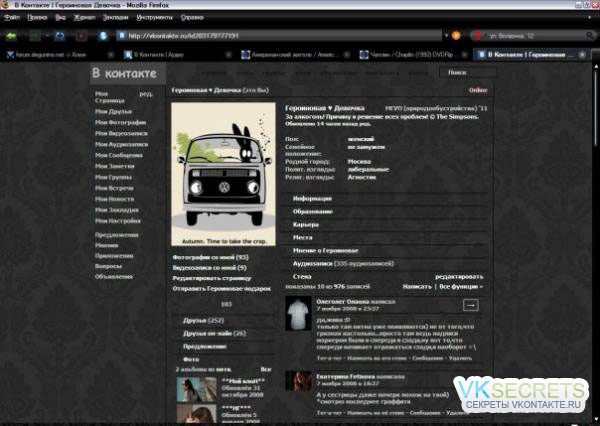Open 'Мои Сообщения' in the sidebar
Screen dimensions: 600x426
(119, 155)
